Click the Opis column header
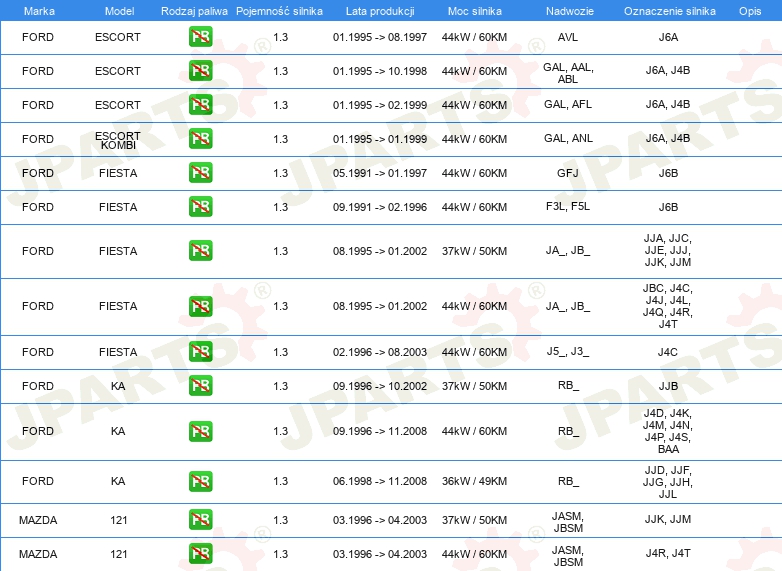 750,11
